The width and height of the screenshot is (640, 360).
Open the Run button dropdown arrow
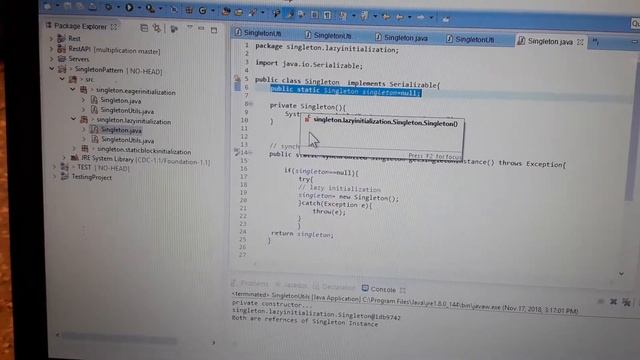click(x=140, y=8)
